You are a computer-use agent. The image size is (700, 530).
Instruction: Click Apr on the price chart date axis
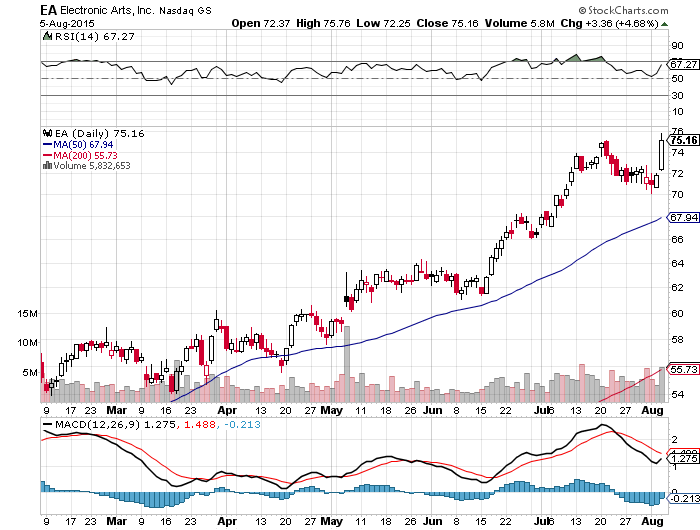(227, 410)
